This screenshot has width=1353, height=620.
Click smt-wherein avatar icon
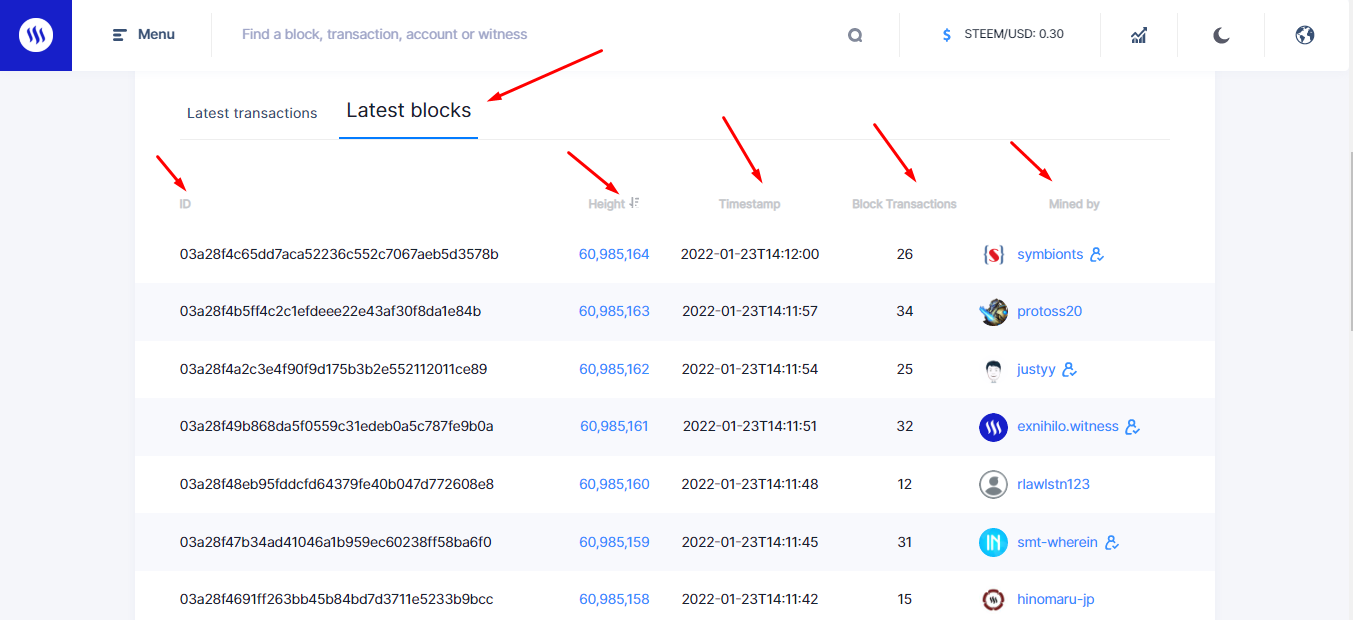click(993, 543)
